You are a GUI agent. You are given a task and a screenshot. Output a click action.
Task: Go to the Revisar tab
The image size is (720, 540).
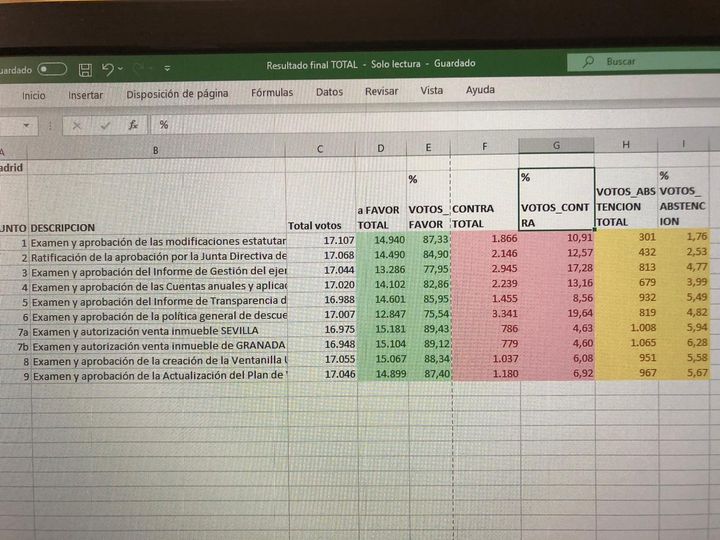(x=381, y=91)
